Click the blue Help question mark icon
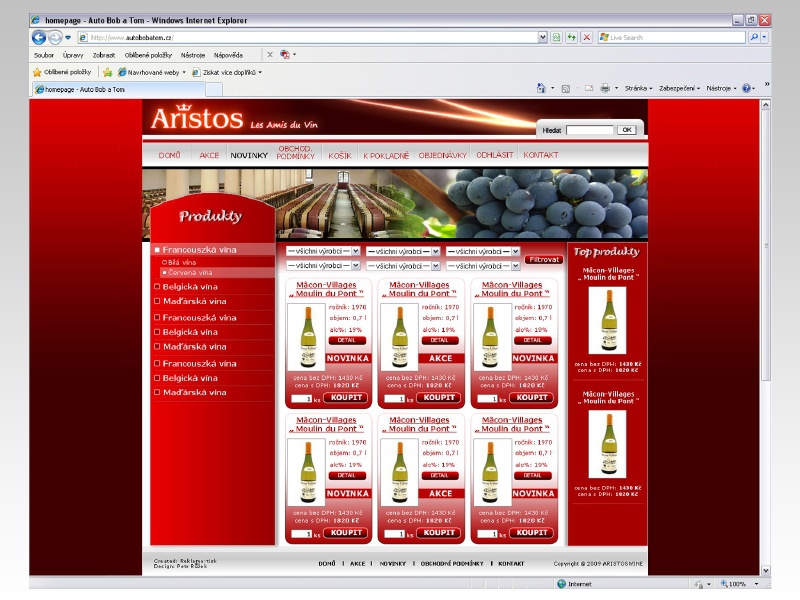The image size is (800, 600). pos(746,88)
